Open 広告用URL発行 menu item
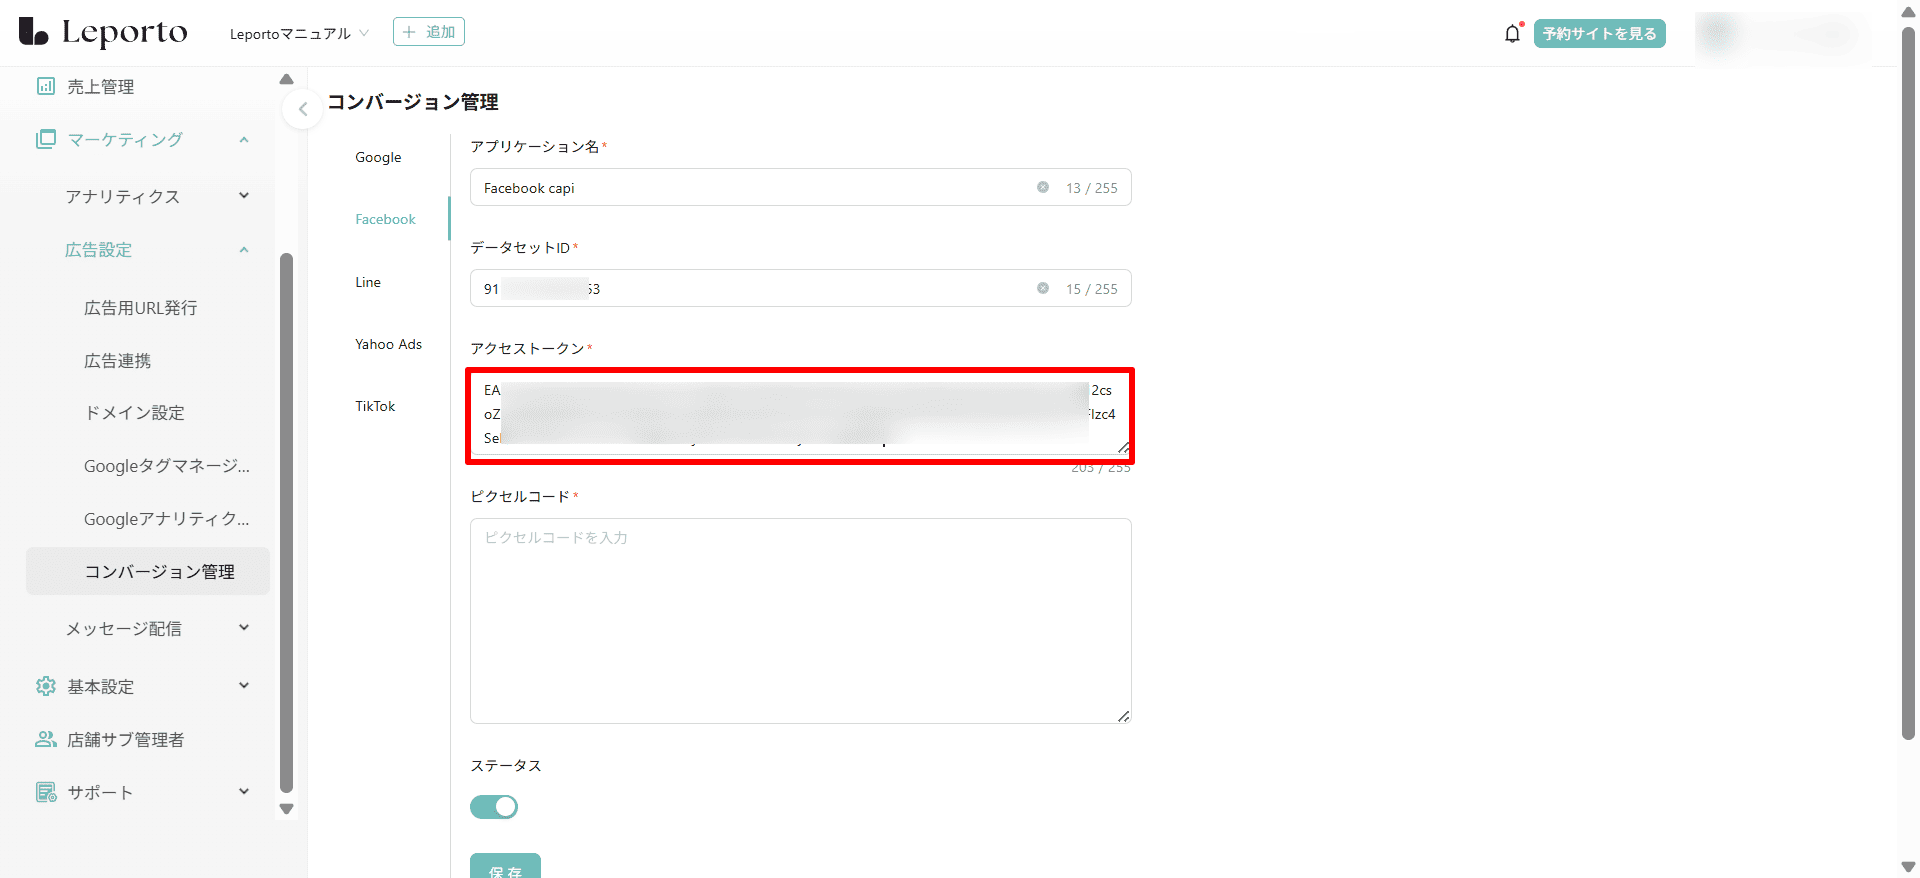This screenshot has width=1920, height=878. (141, 308)
